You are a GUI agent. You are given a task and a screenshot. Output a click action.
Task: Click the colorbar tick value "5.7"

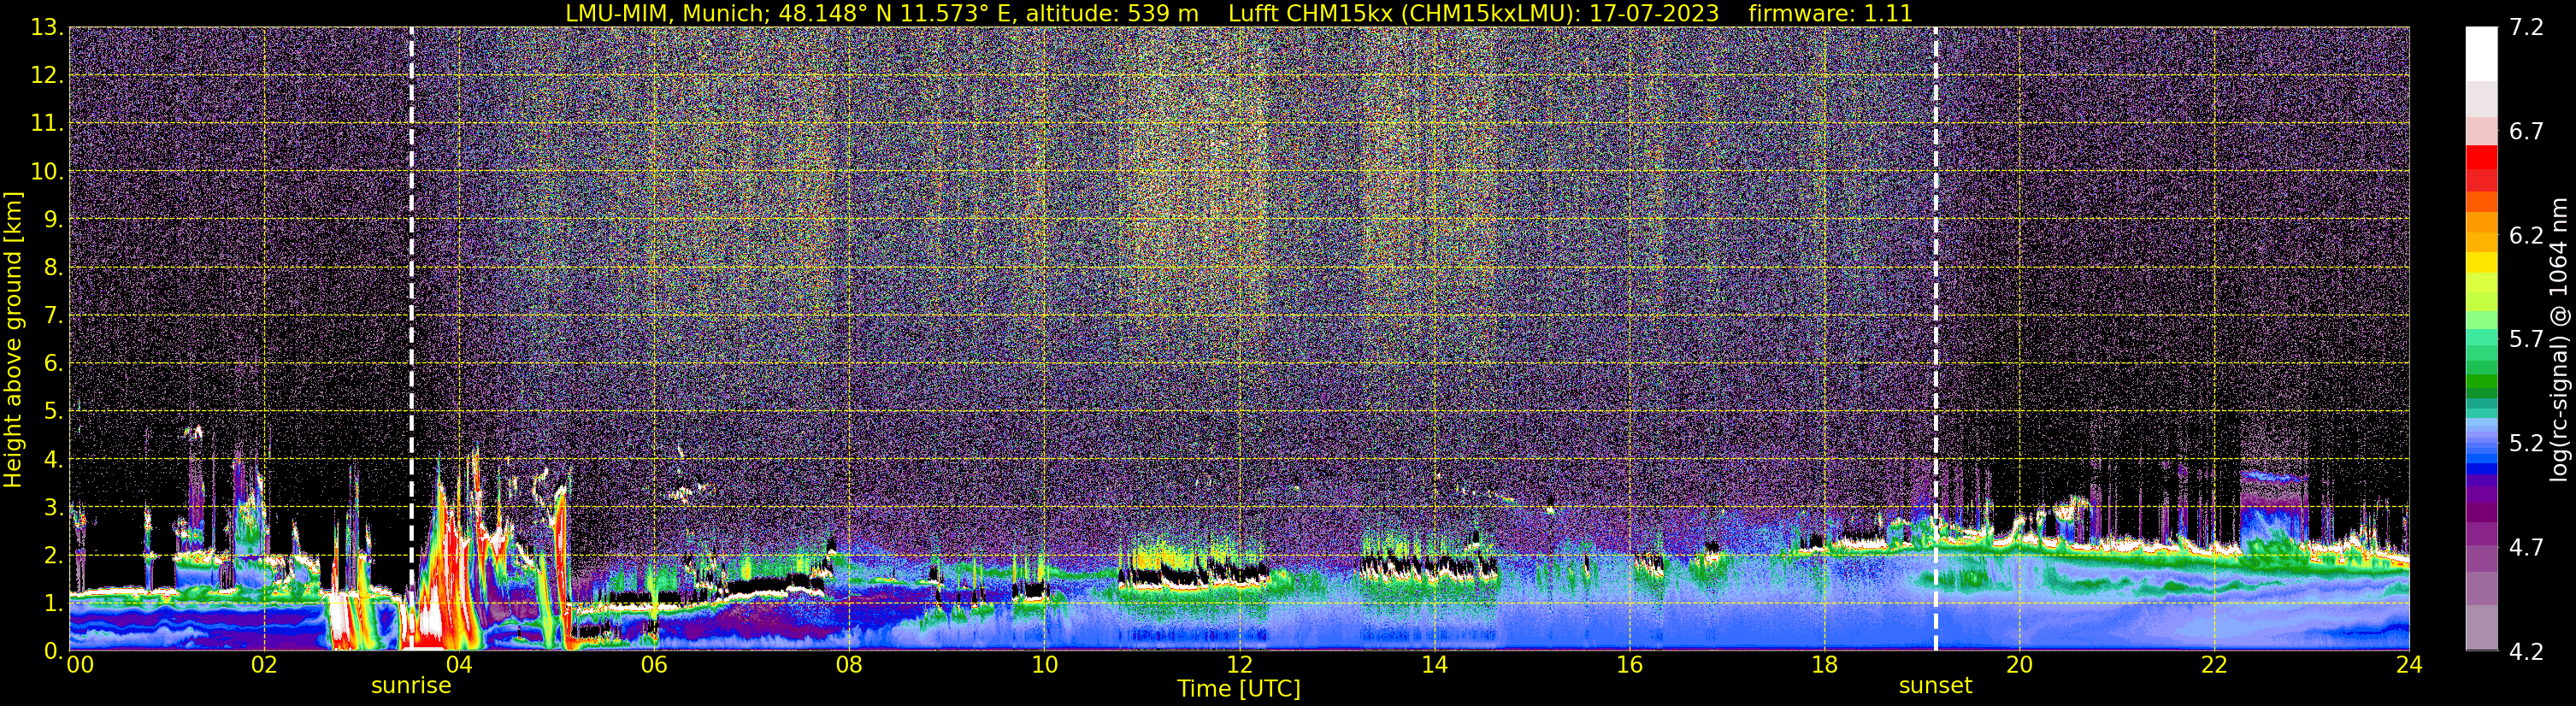point(2526,340)
